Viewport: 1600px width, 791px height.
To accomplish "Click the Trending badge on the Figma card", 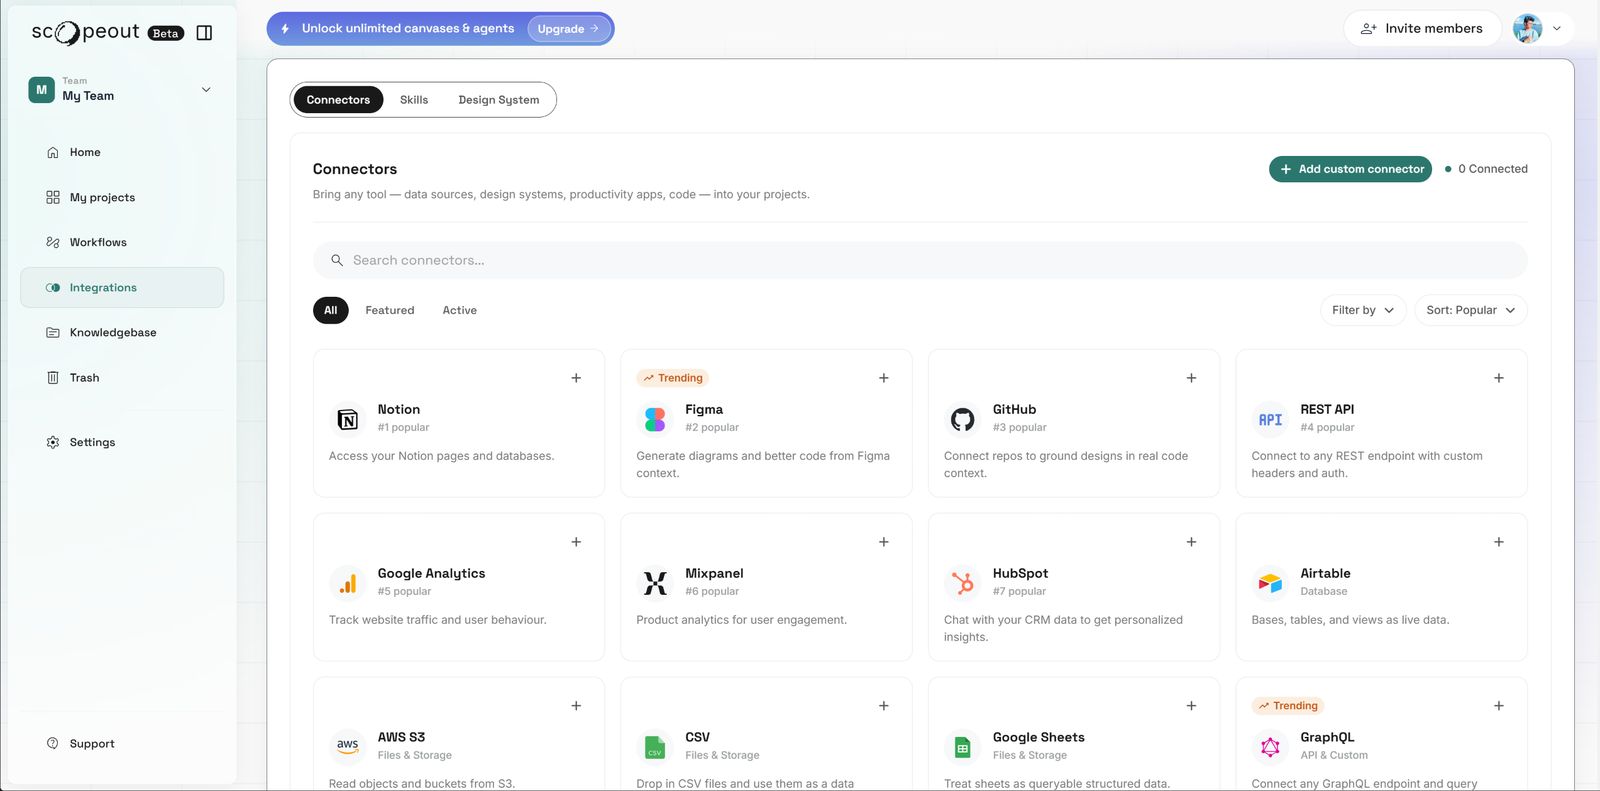I will tap(673, 378).
